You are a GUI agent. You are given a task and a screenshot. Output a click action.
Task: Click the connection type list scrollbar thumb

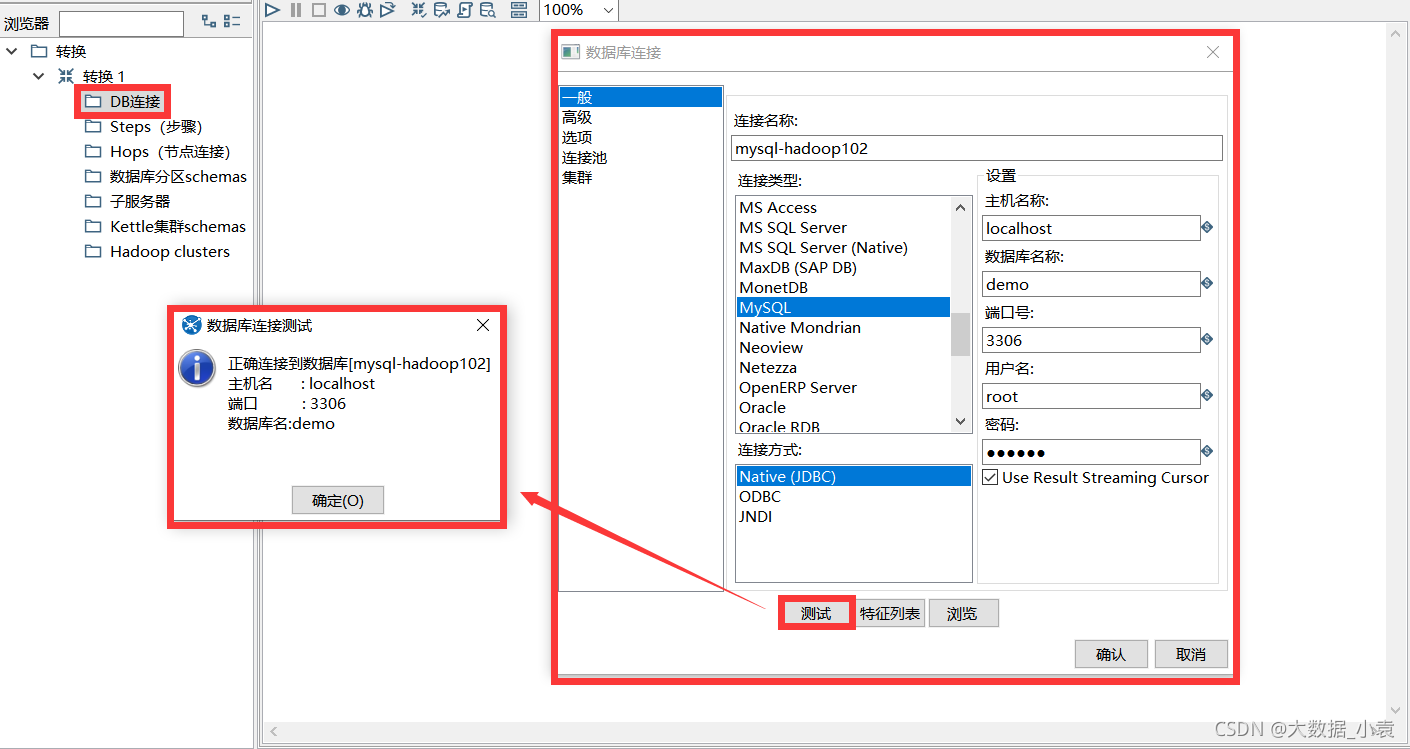(961, 334)
